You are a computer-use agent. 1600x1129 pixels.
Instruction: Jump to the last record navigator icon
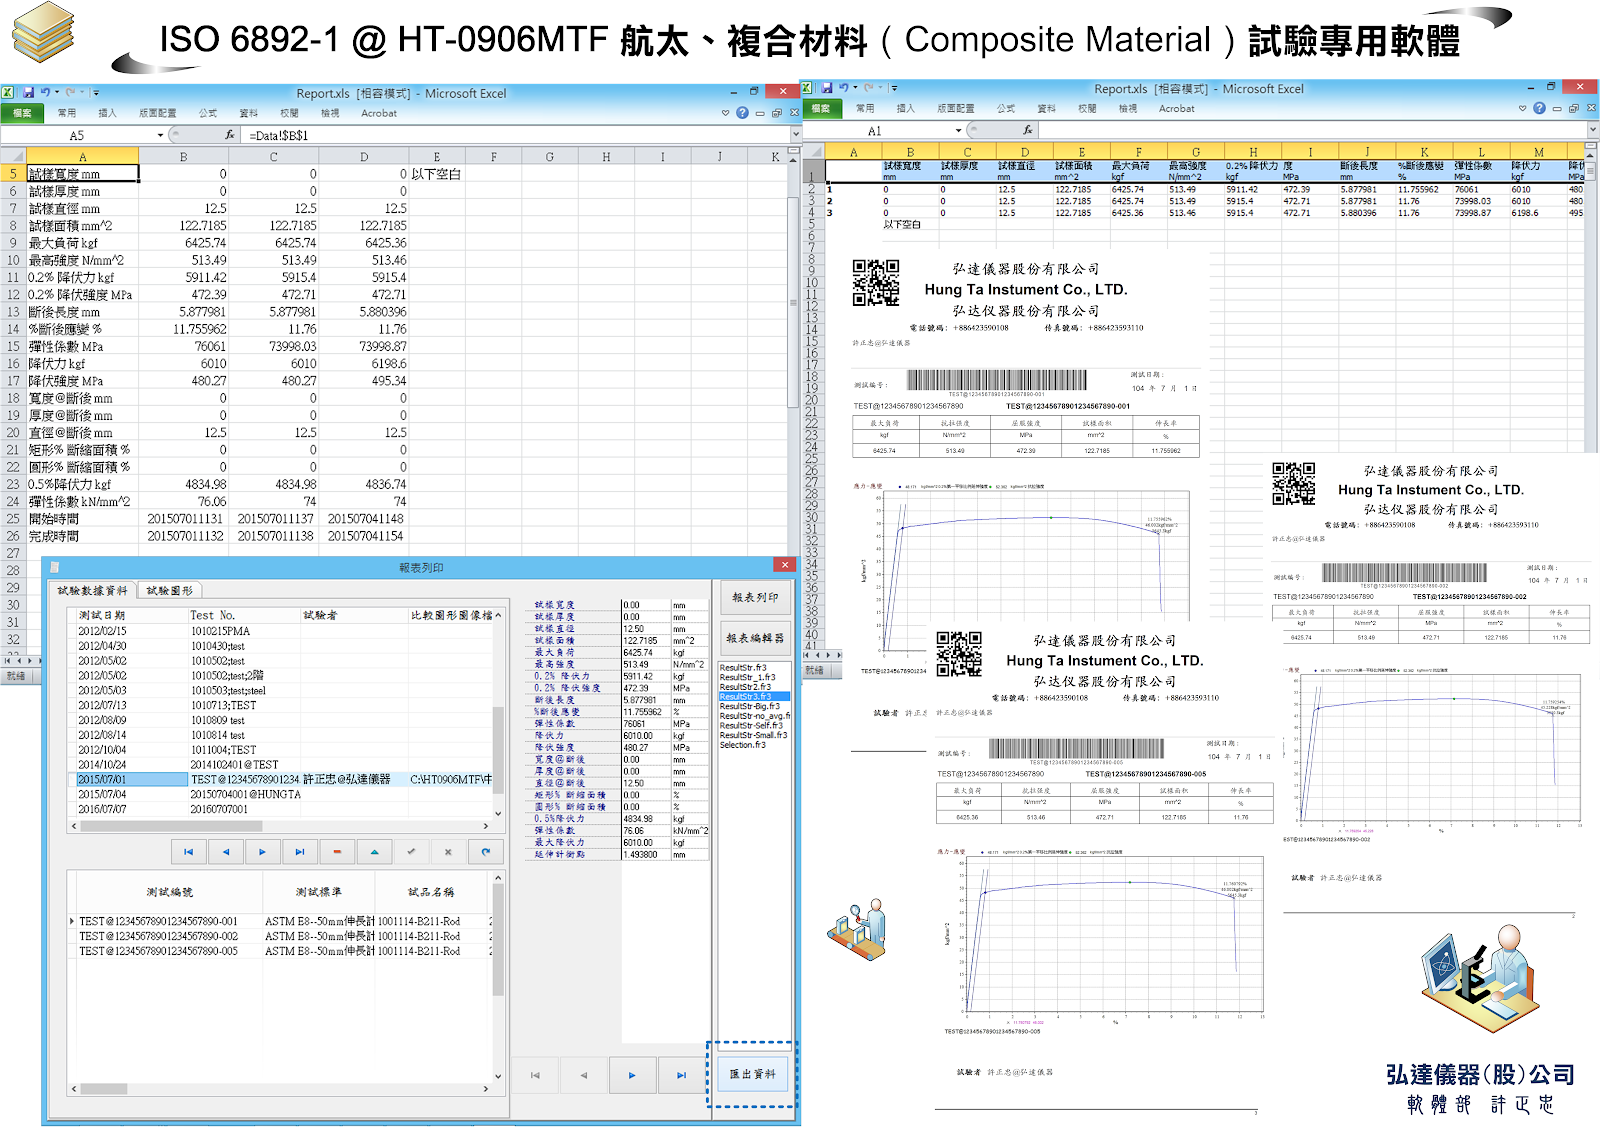point(300,852)
